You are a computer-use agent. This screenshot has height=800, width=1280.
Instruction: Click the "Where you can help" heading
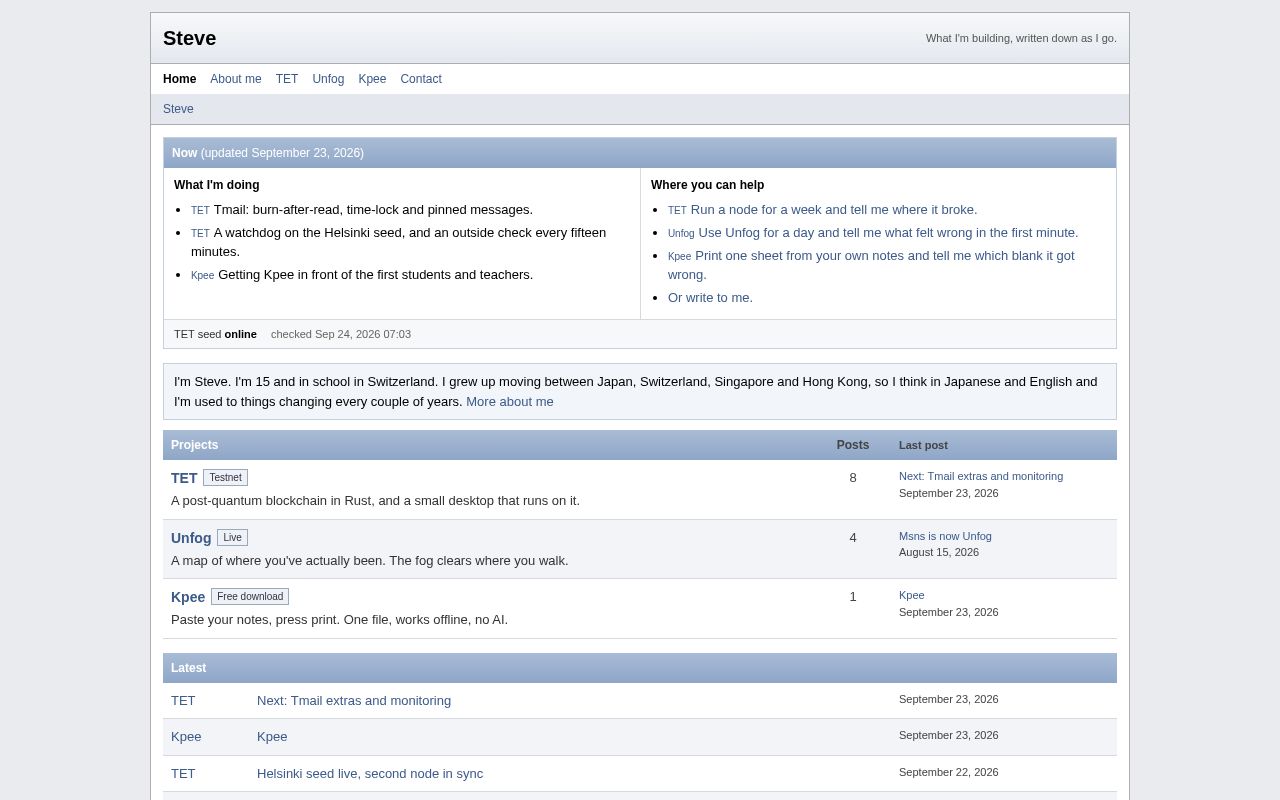708,185
